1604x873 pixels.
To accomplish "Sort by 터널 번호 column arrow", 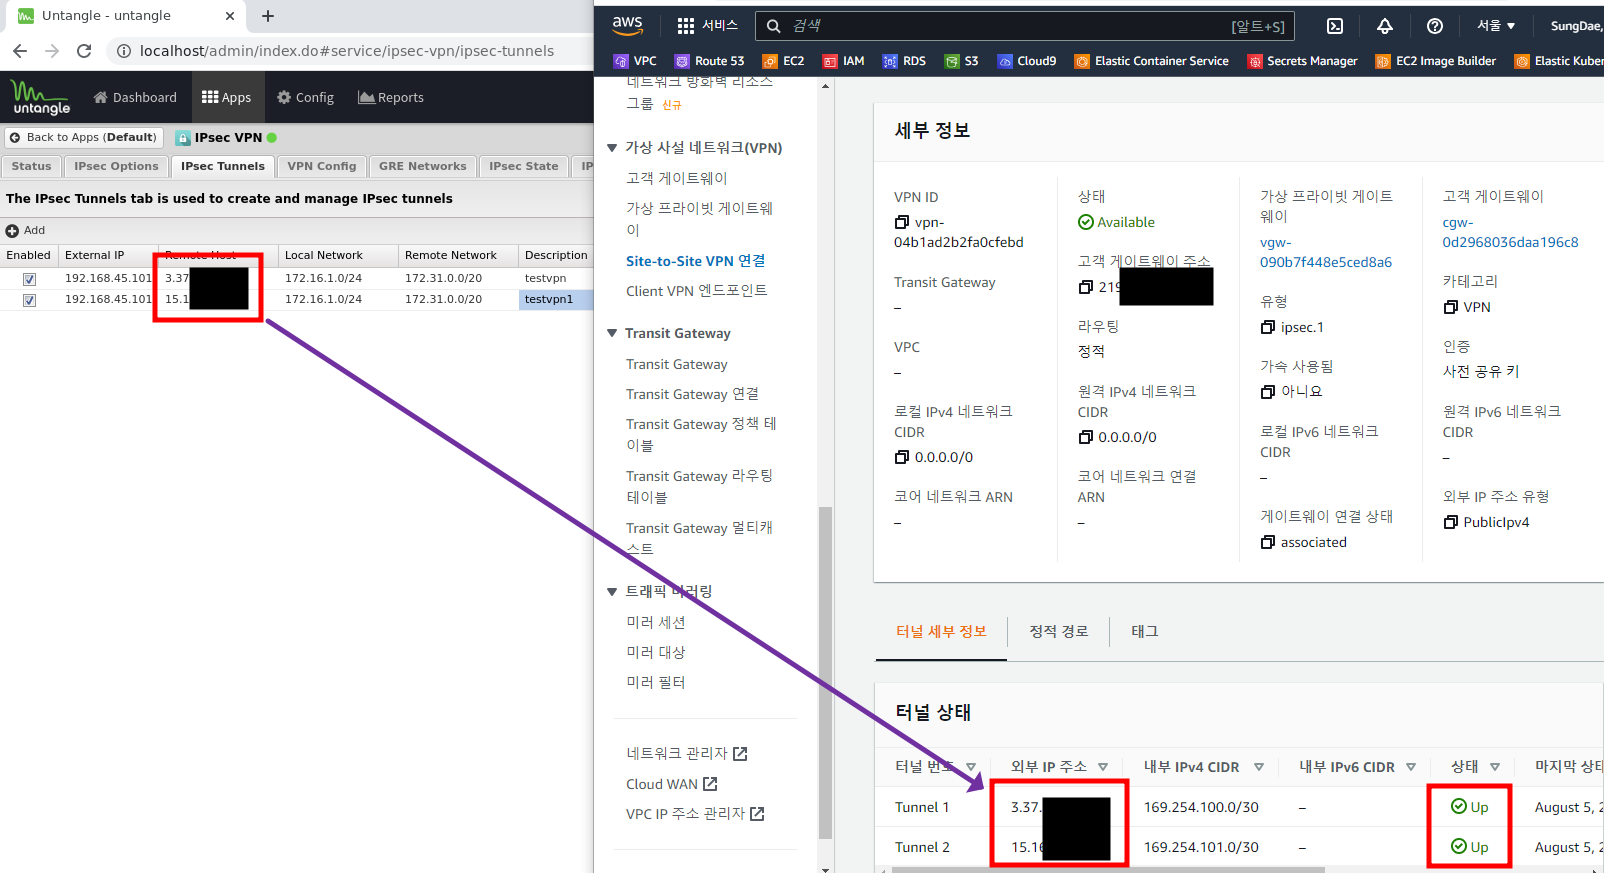I will (971, 767).
